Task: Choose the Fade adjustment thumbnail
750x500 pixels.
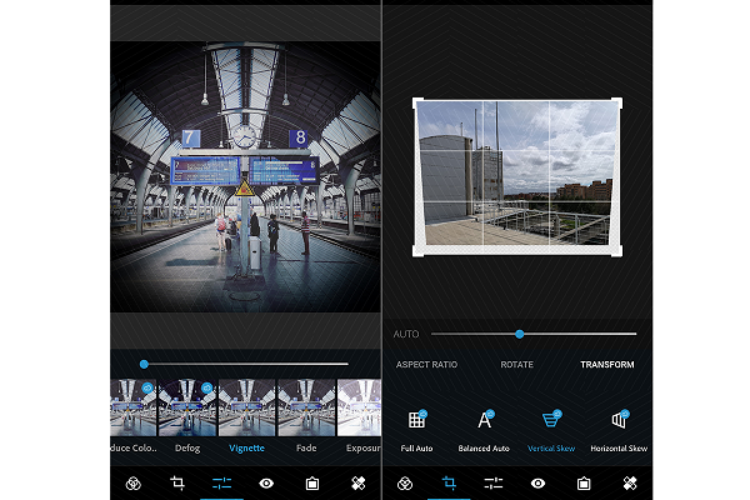Action: point(306,407)
